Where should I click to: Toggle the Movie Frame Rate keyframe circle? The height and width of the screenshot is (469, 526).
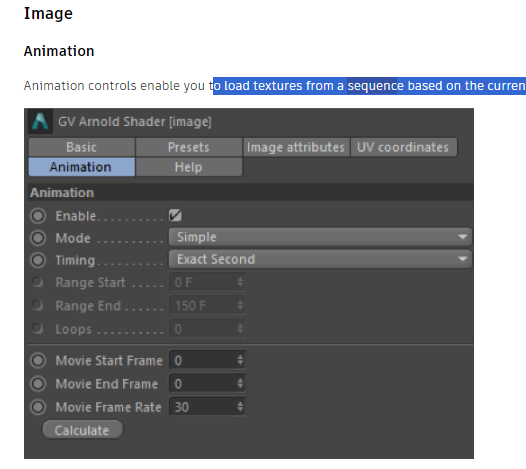(38, 407)
